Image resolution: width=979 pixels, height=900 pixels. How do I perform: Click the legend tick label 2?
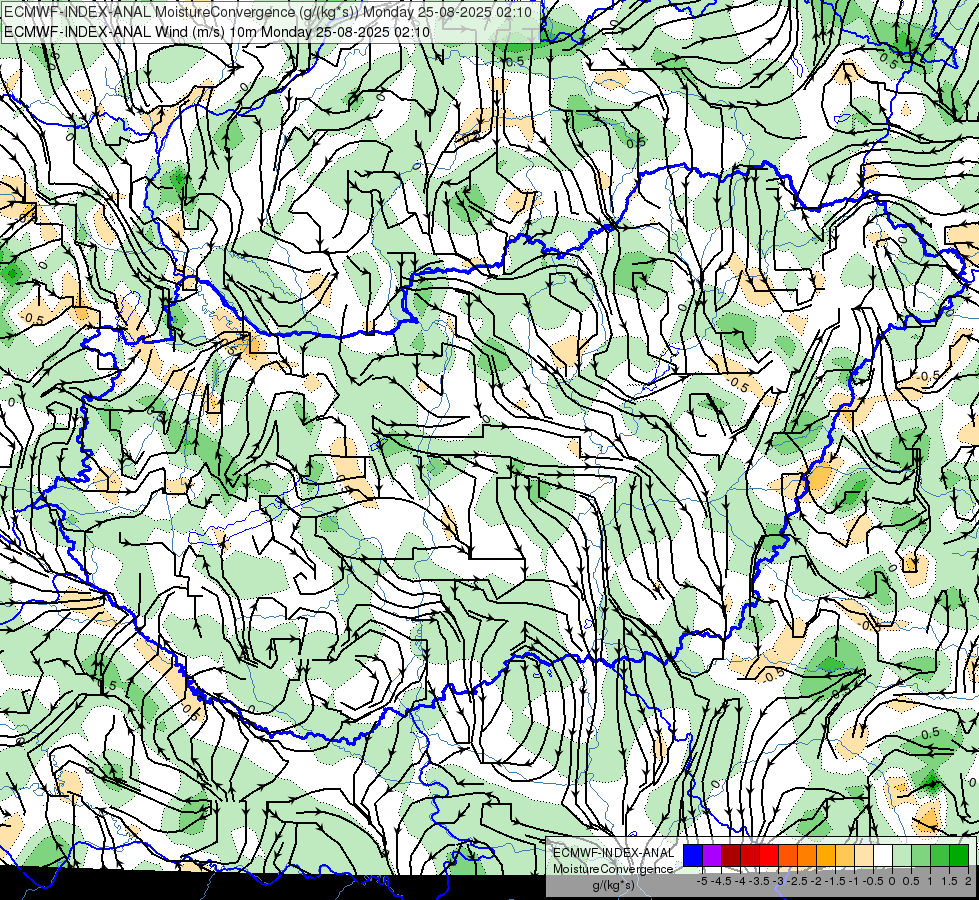click(x=968, y=881)
